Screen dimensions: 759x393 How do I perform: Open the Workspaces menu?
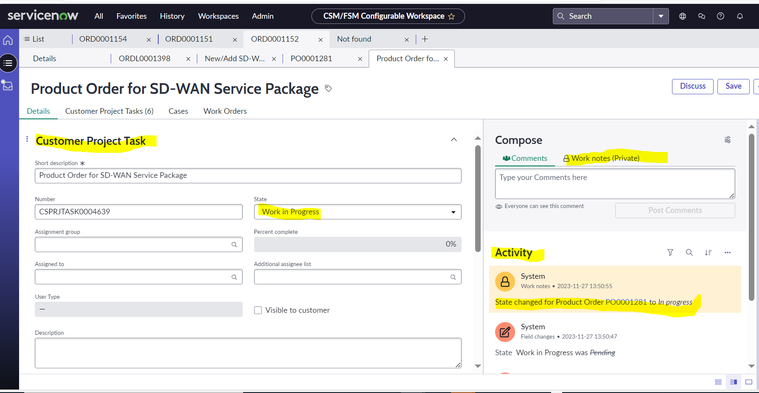pos(218,16)
